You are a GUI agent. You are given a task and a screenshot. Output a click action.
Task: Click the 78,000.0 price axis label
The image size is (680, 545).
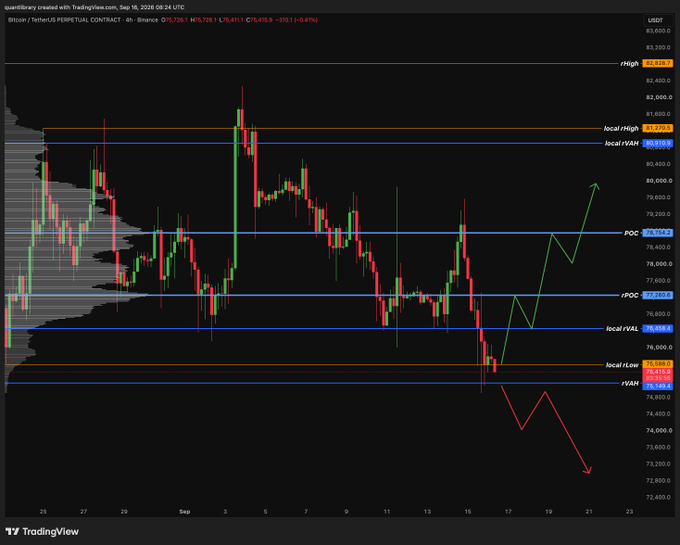pyautogui.click(x=658, y=264)
